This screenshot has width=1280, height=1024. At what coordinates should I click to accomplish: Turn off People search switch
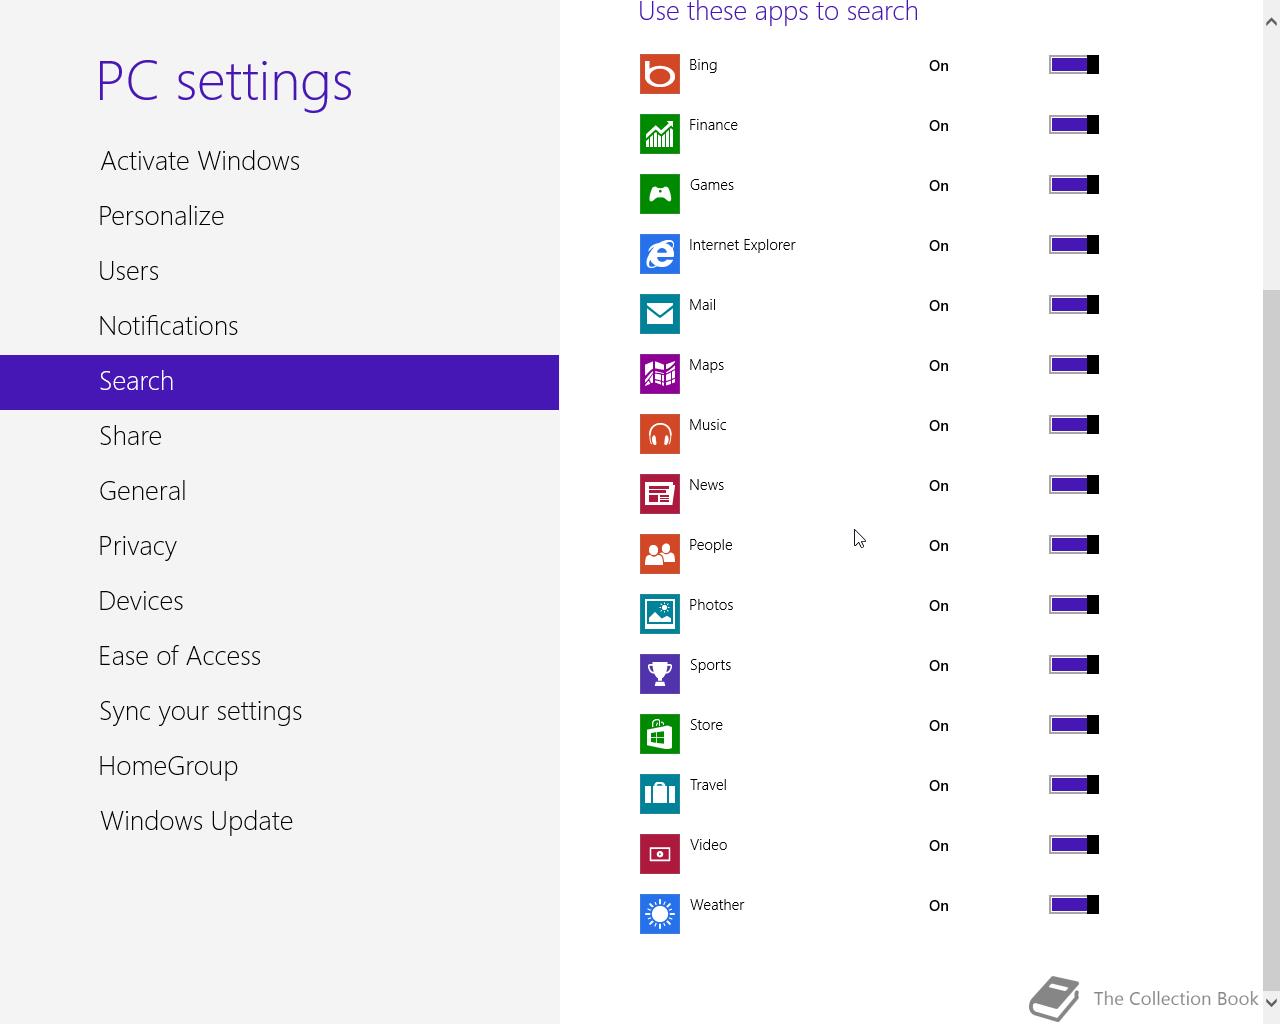[1074, 545]
